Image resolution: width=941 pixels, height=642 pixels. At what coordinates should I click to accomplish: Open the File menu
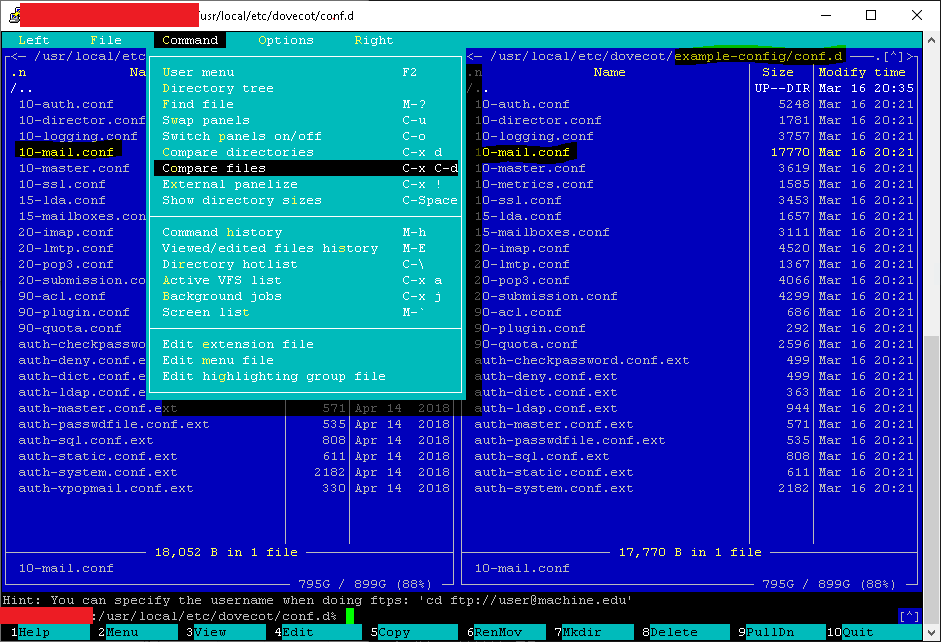pyautogui.click(x=106, y=40)
